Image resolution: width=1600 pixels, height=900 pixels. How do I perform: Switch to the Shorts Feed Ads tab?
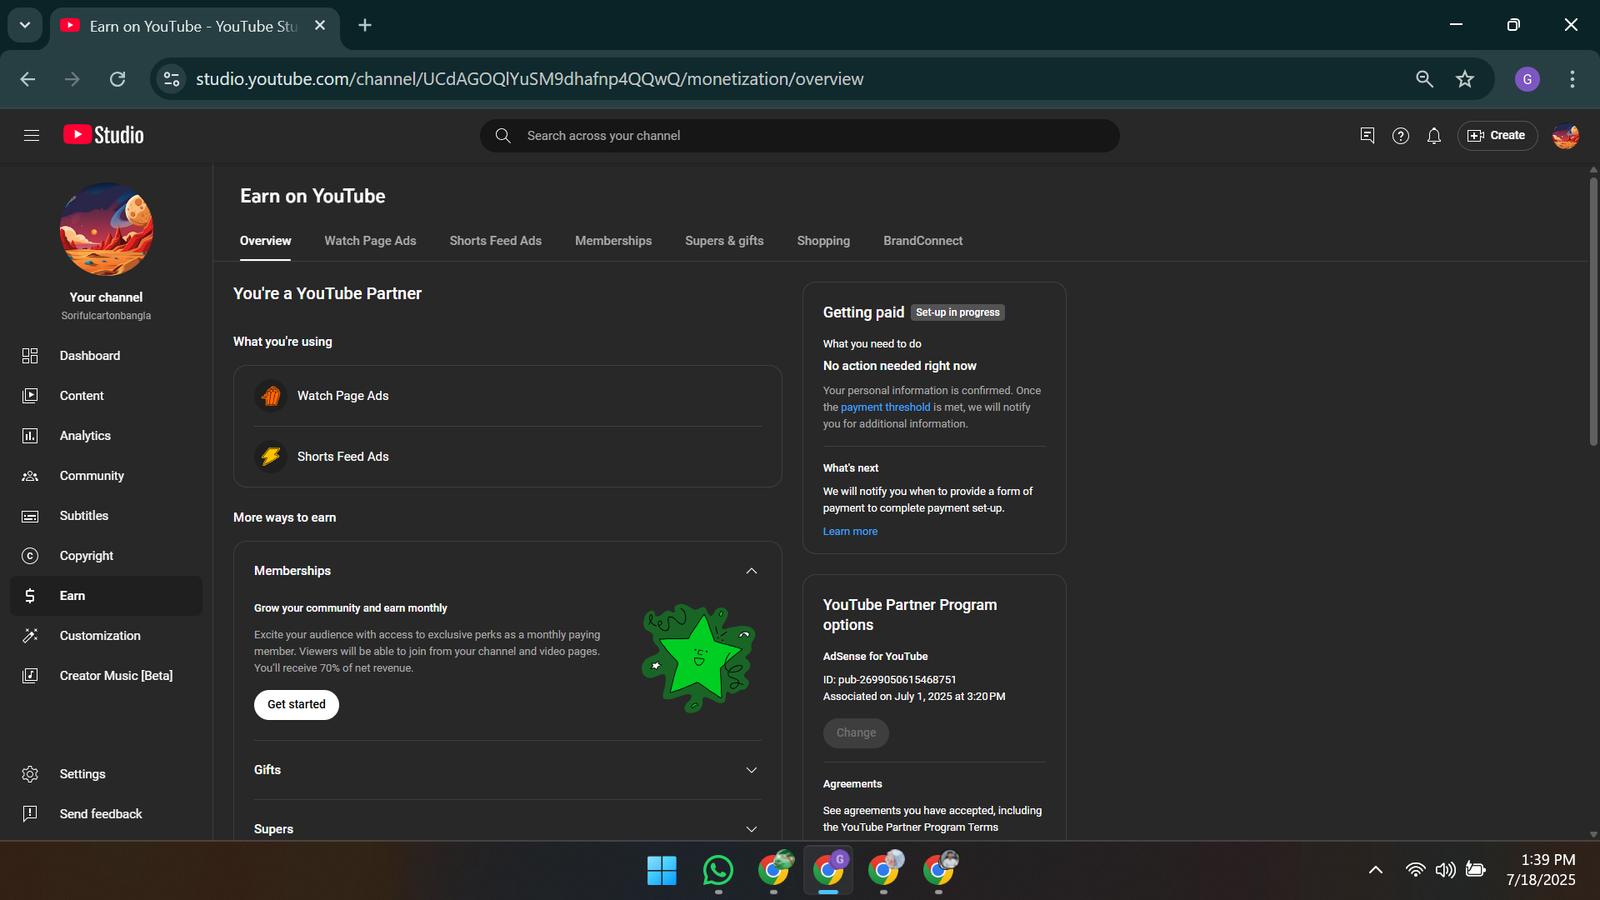(x=495, y=241)
